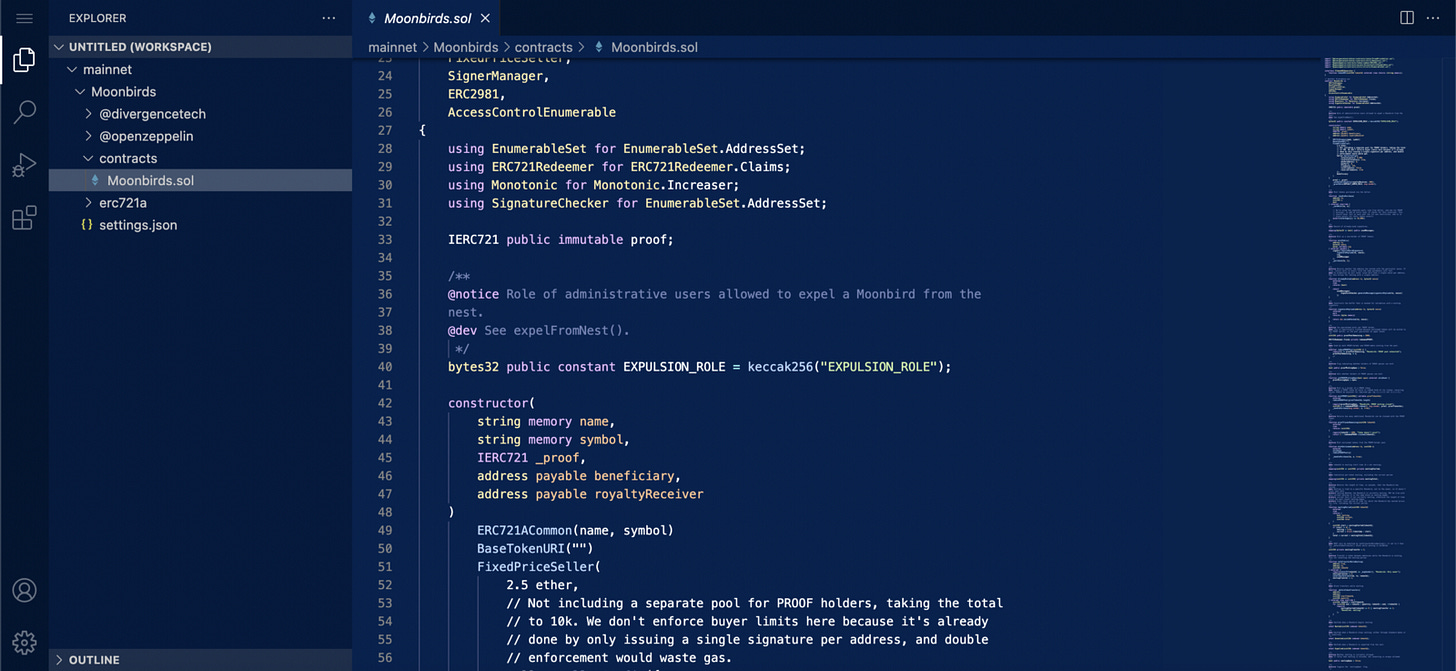Viewport: 1456px width, 671px height.
Task: Click mainnet in the breadcrumb
Action: tap(392, 47)
